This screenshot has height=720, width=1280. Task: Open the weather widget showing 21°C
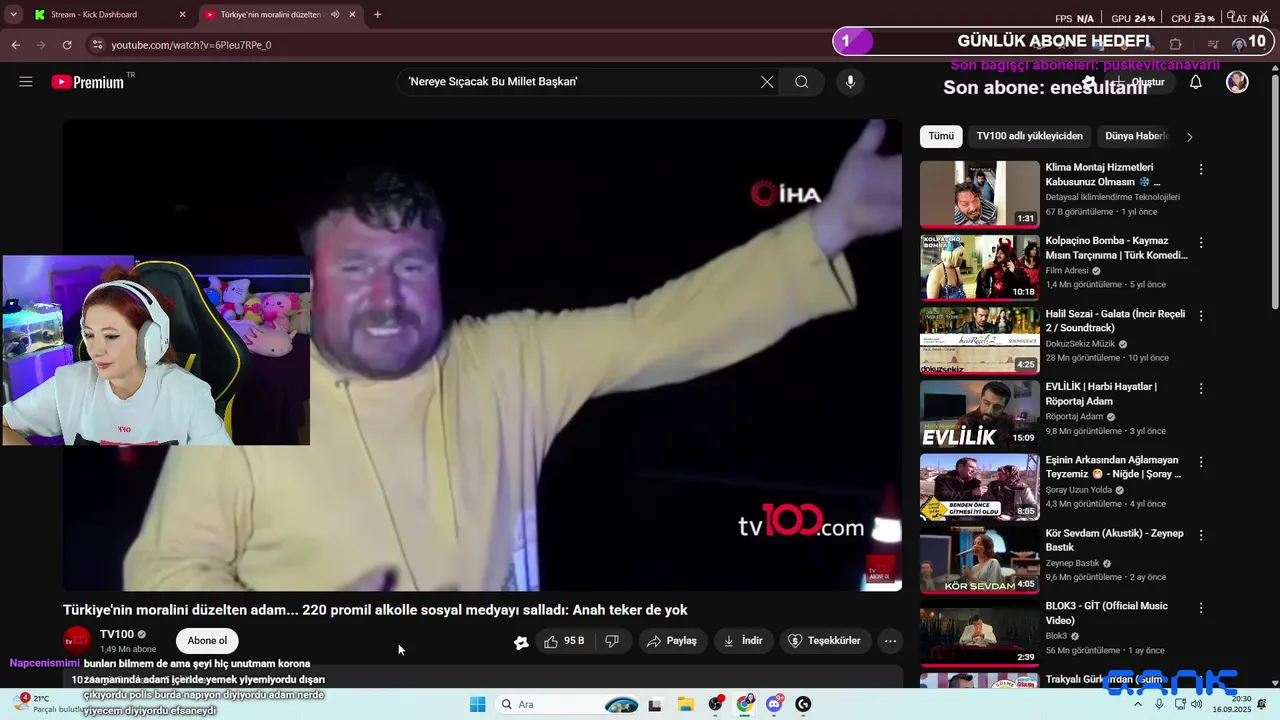pyautogui.click(x=50, y=704)
